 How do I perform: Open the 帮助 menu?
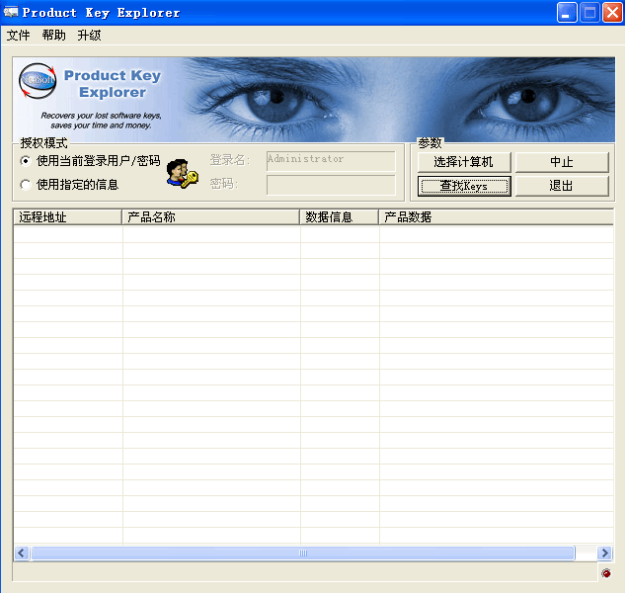[x=54, y=36]
